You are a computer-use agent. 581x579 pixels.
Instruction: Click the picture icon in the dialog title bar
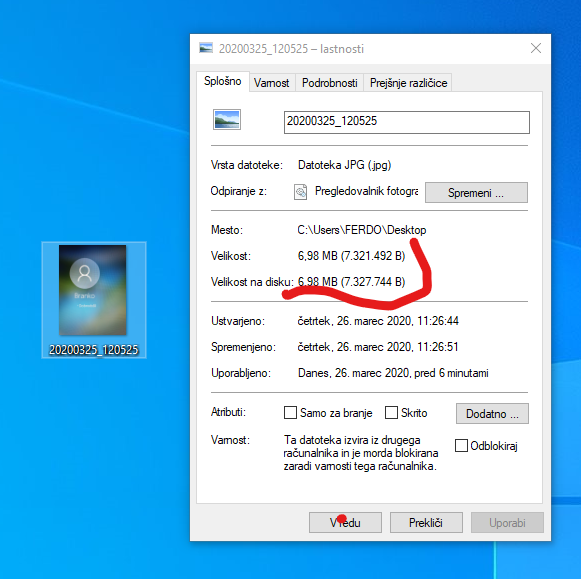[x=206, y=48]
